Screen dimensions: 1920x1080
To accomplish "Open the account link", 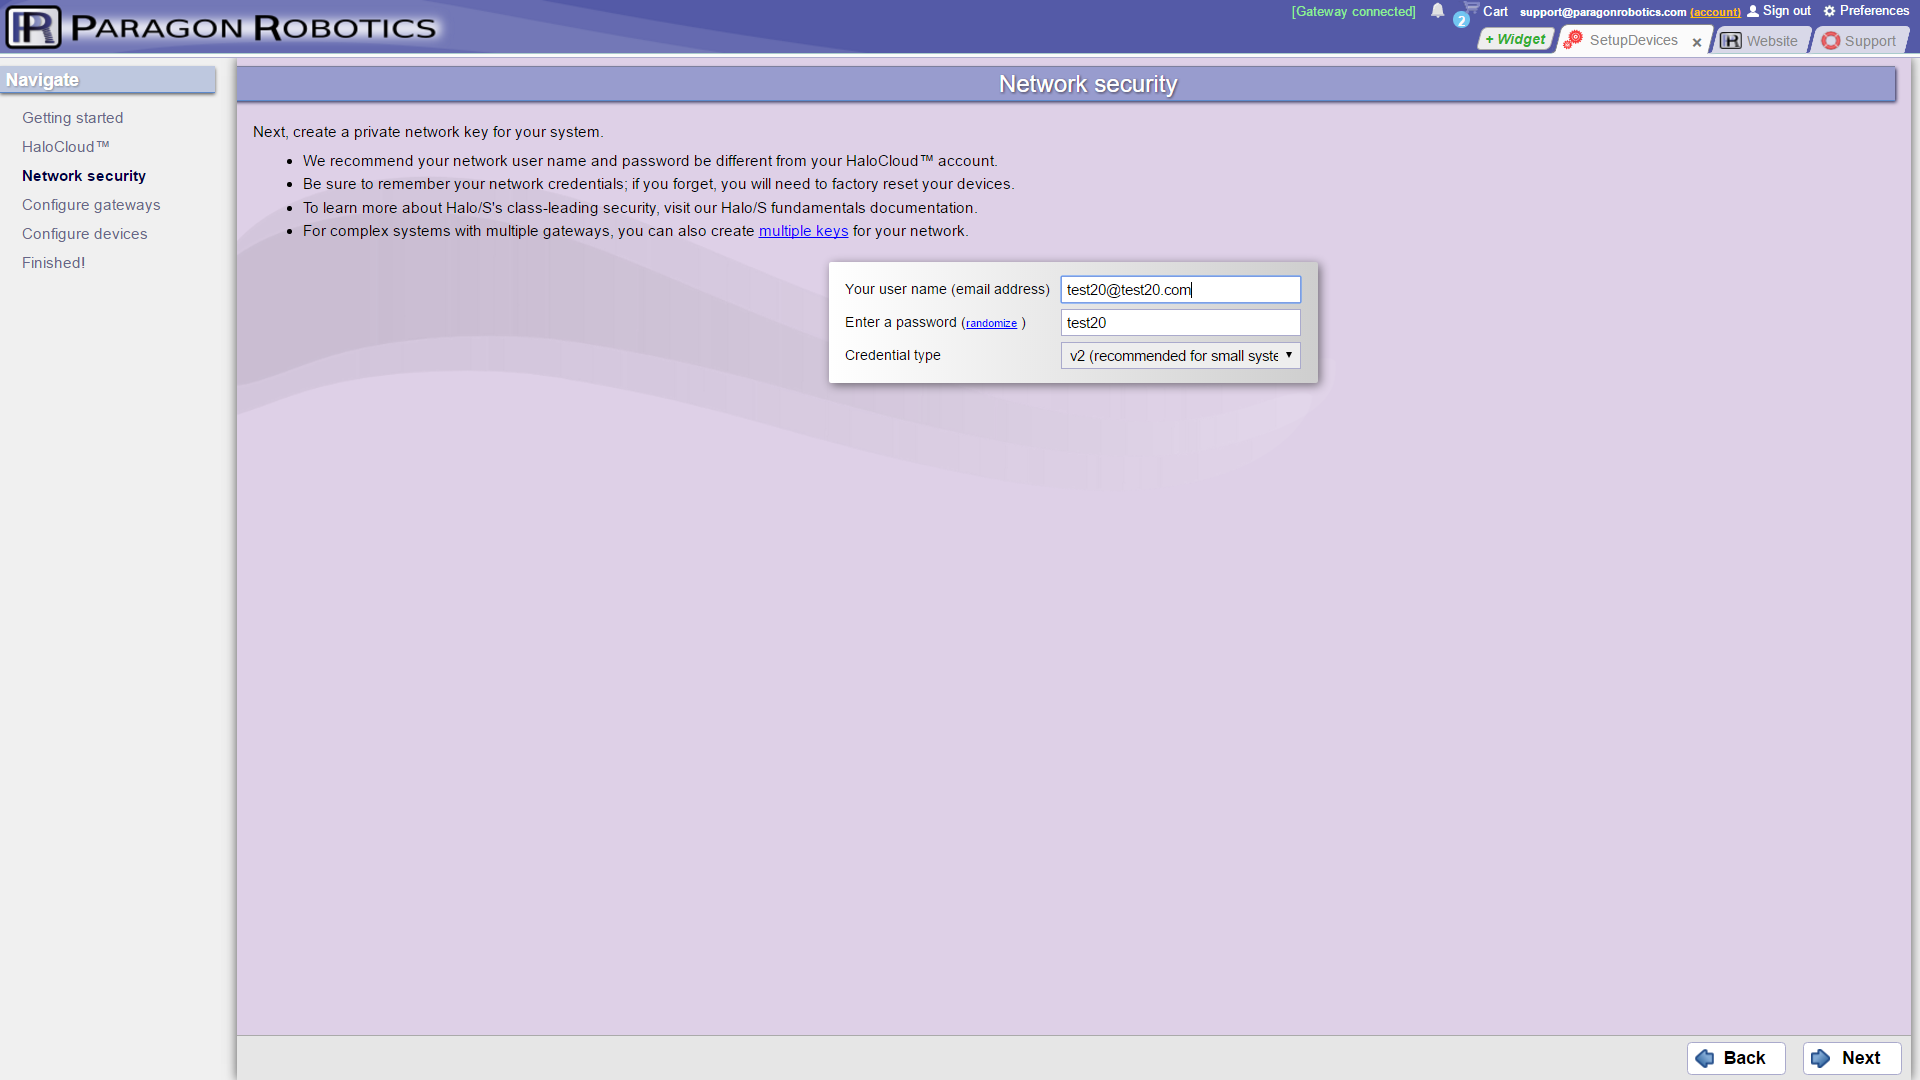I will coord(1715,12).
